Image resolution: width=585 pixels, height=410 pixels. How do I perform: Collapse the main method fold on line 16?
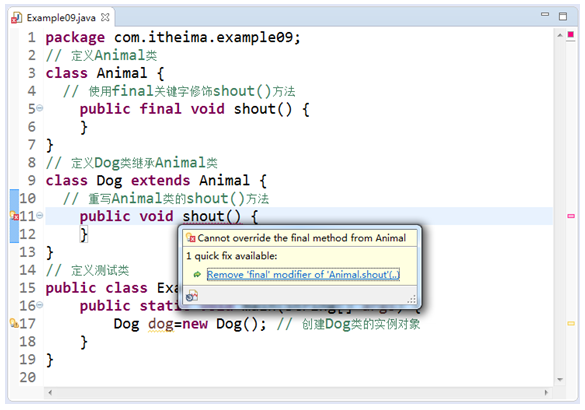tap(40, 305)
